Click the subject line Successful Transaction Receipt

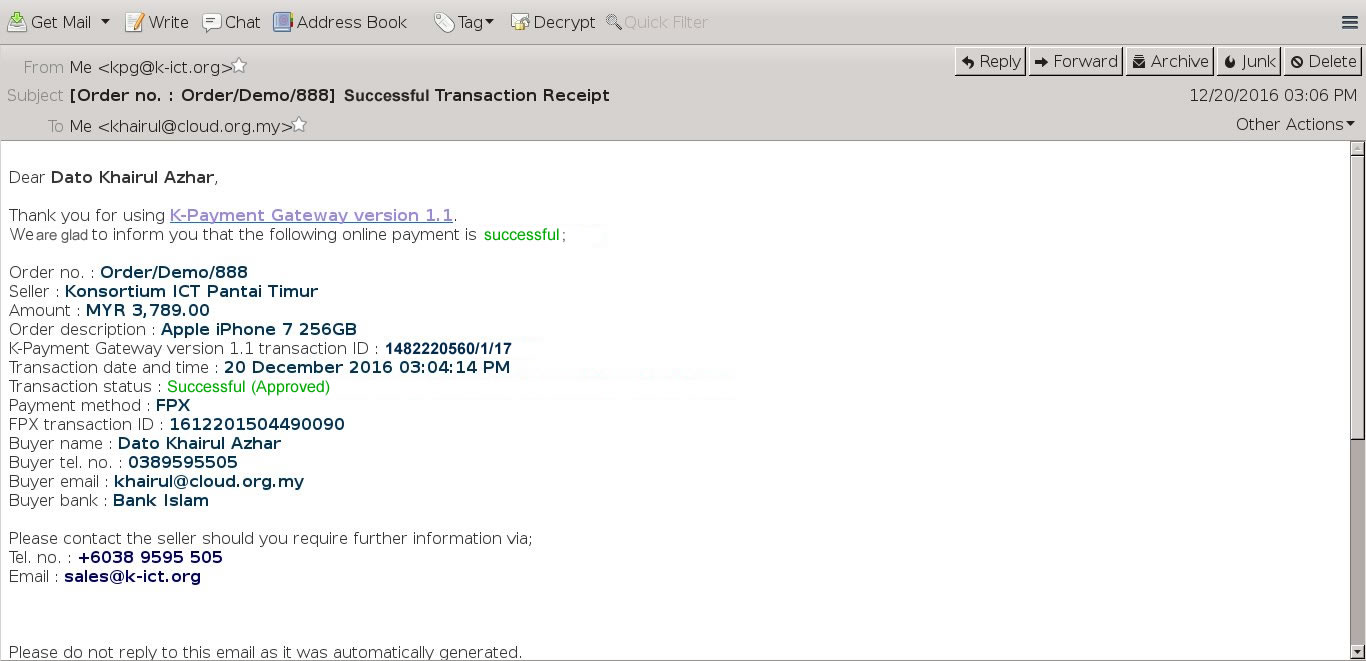click(477, 95)
